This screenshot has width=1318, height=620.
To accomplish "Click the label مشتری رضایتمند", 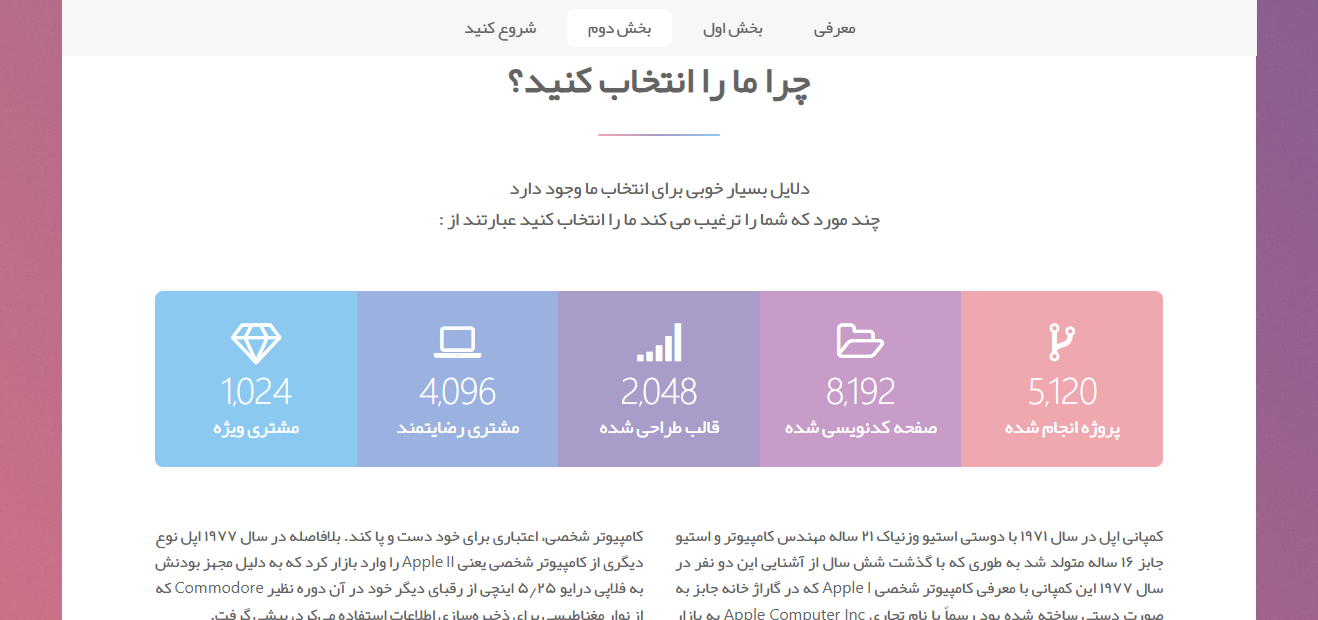I will tap(457, 429).
